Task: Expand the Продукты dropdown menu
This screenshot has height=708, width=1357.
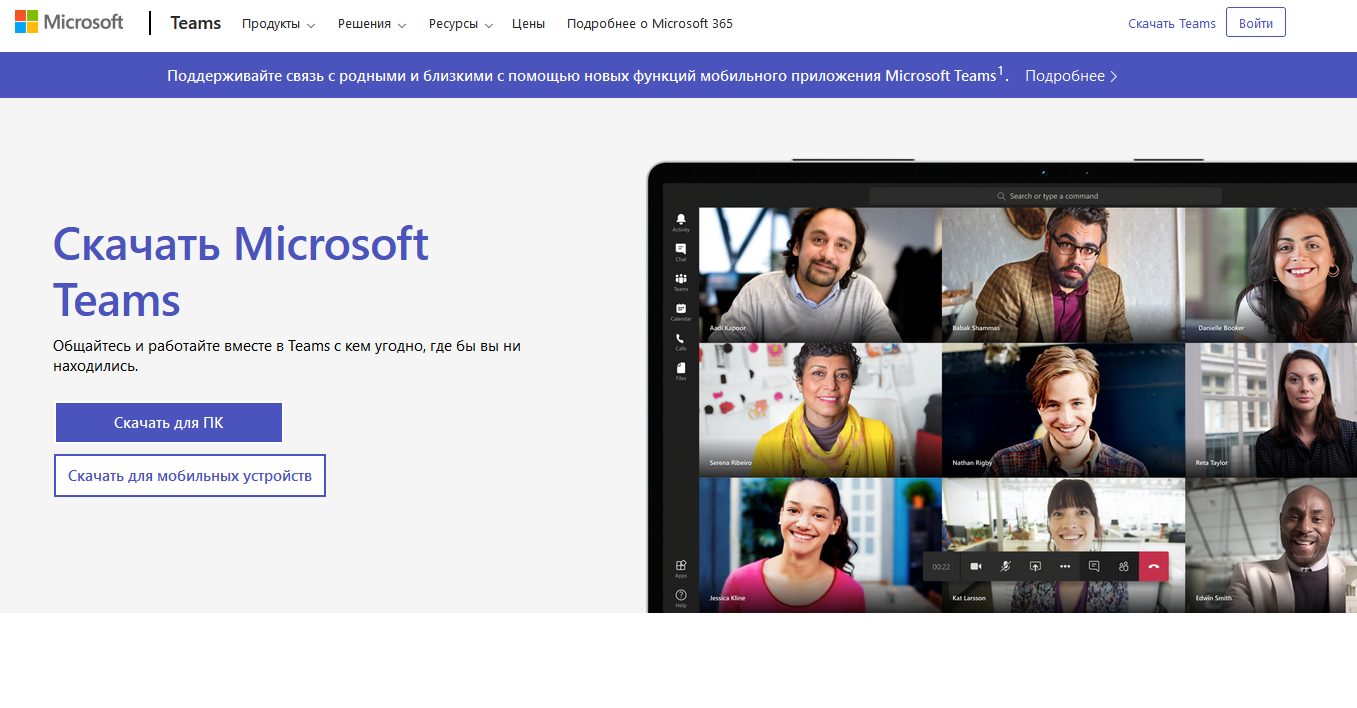Action: pos(278,24)
